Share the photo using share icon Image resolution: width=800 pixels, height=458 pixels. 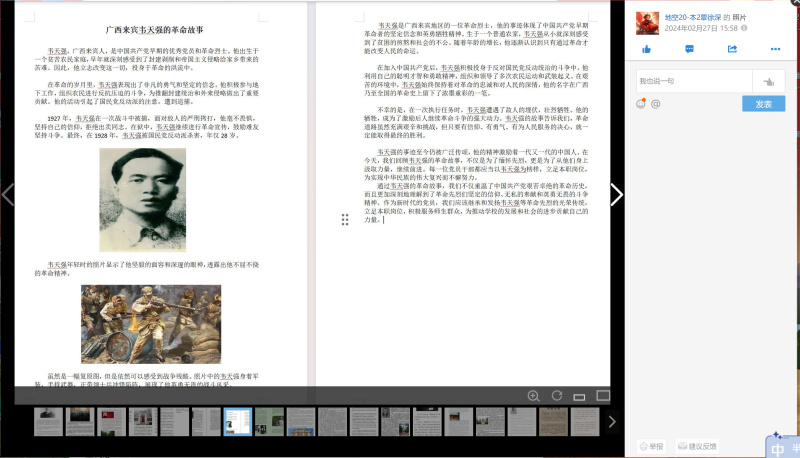coord(733,49)
